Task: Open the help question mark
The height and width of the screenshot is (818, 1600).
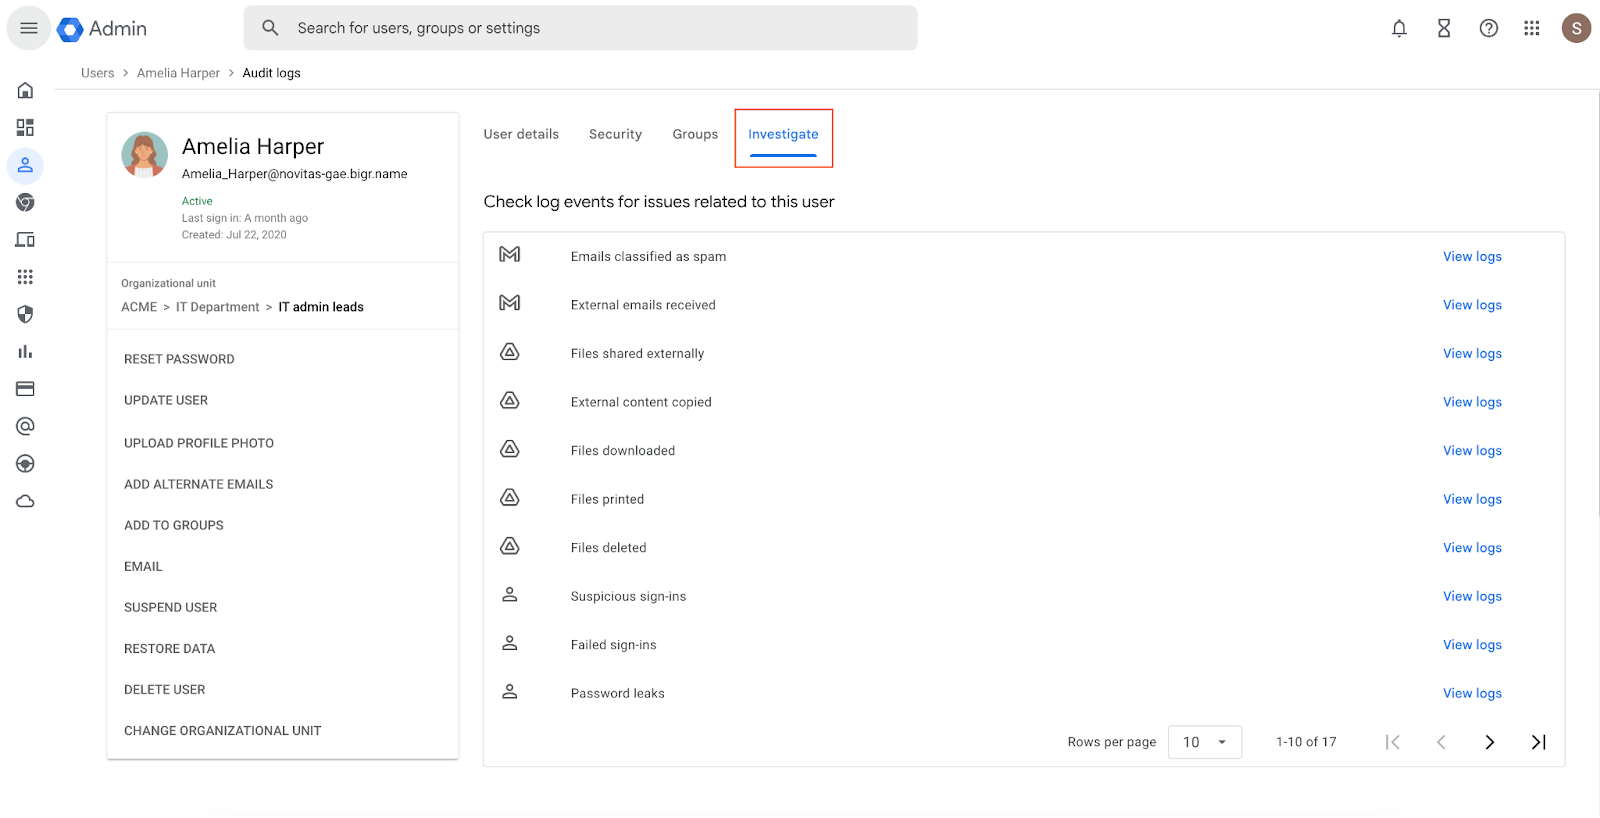Action: click(x=1489, y=28)
